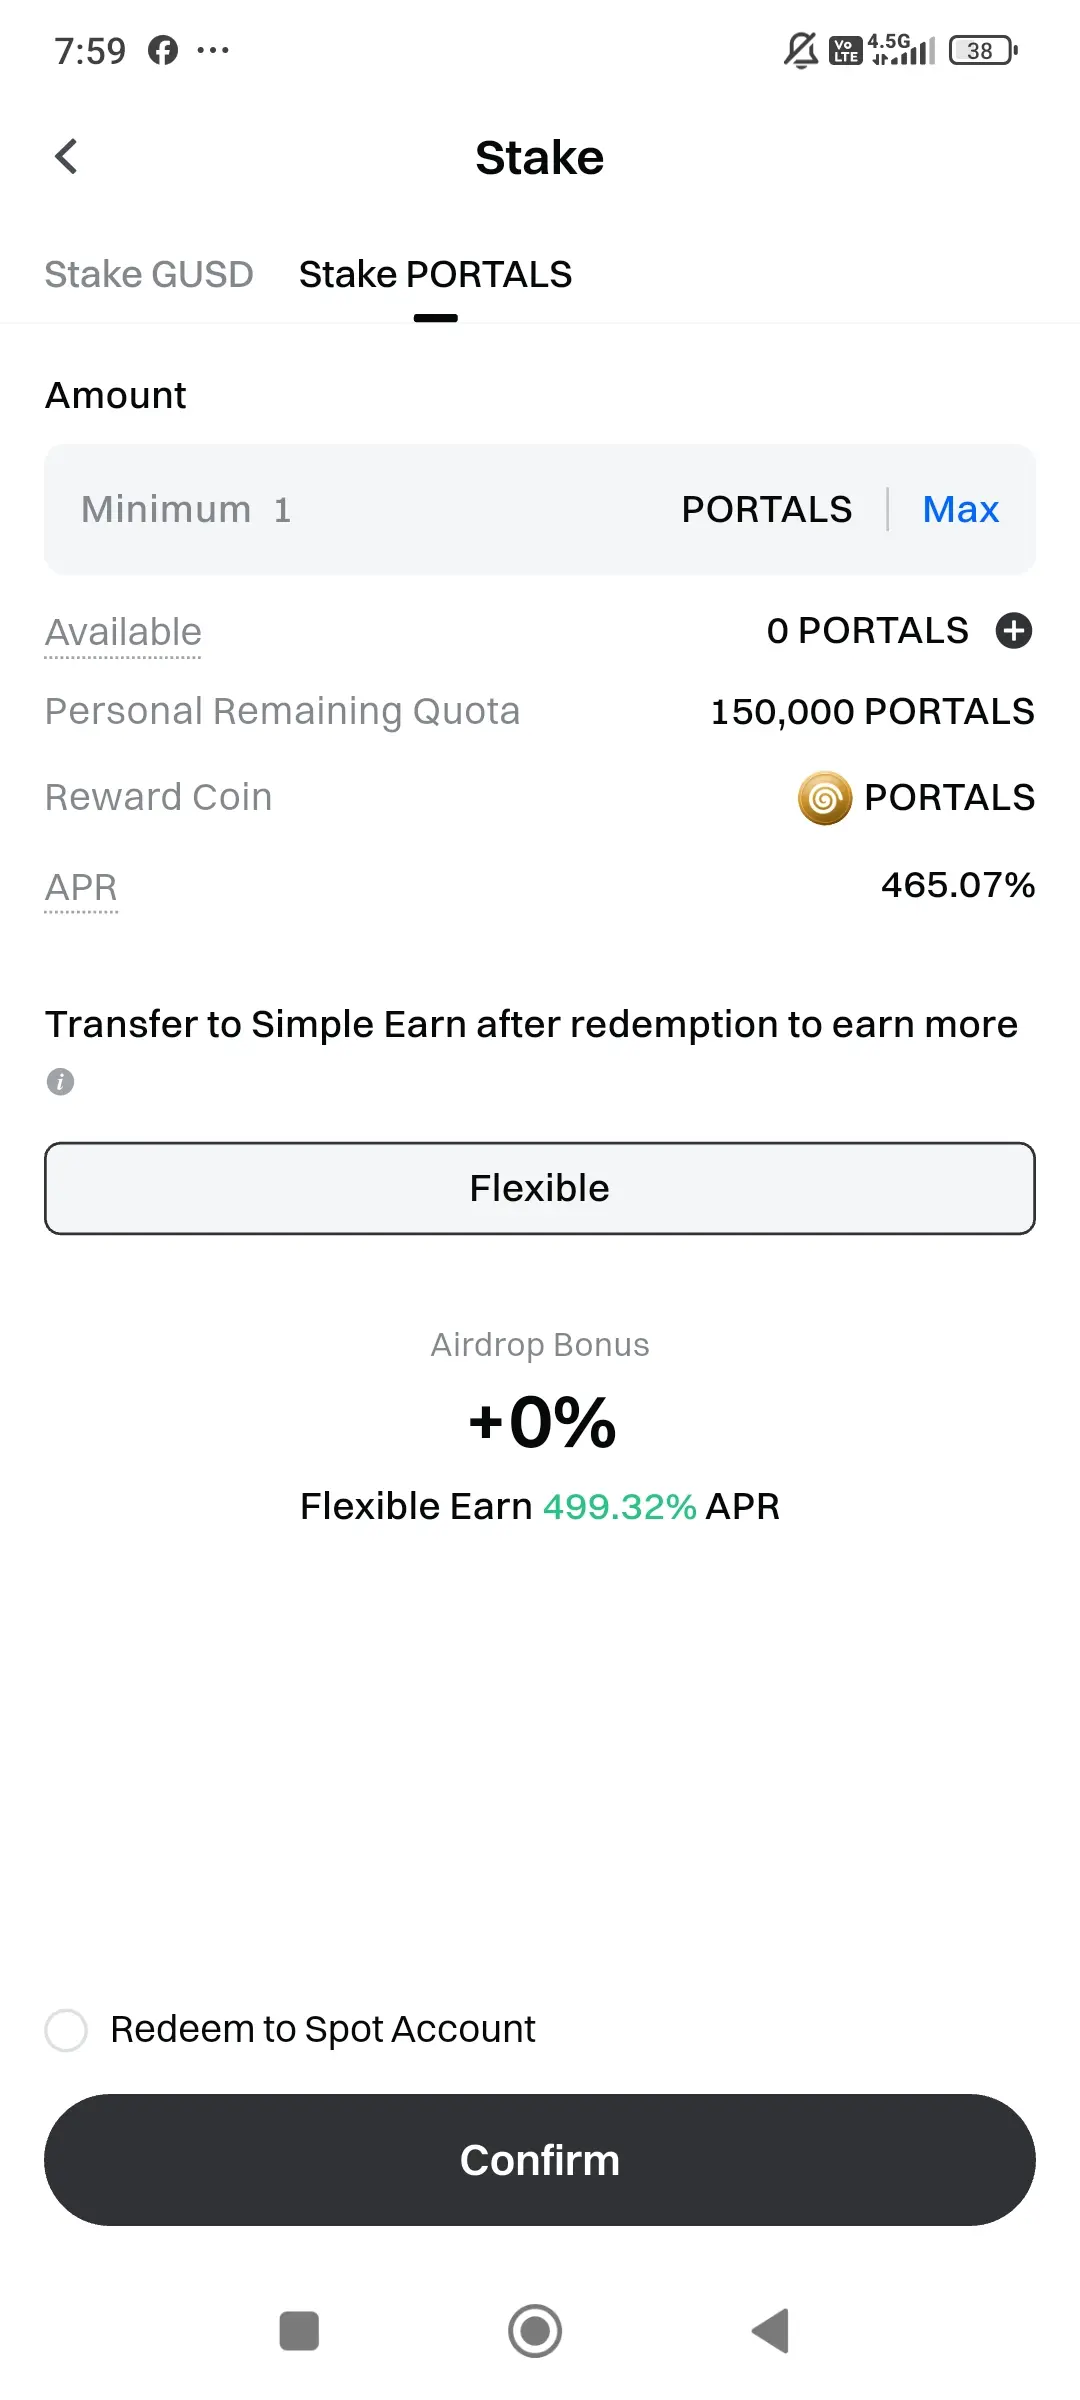Tap the plus icon beside 0 PORTALS

(x=1014, y=631)
